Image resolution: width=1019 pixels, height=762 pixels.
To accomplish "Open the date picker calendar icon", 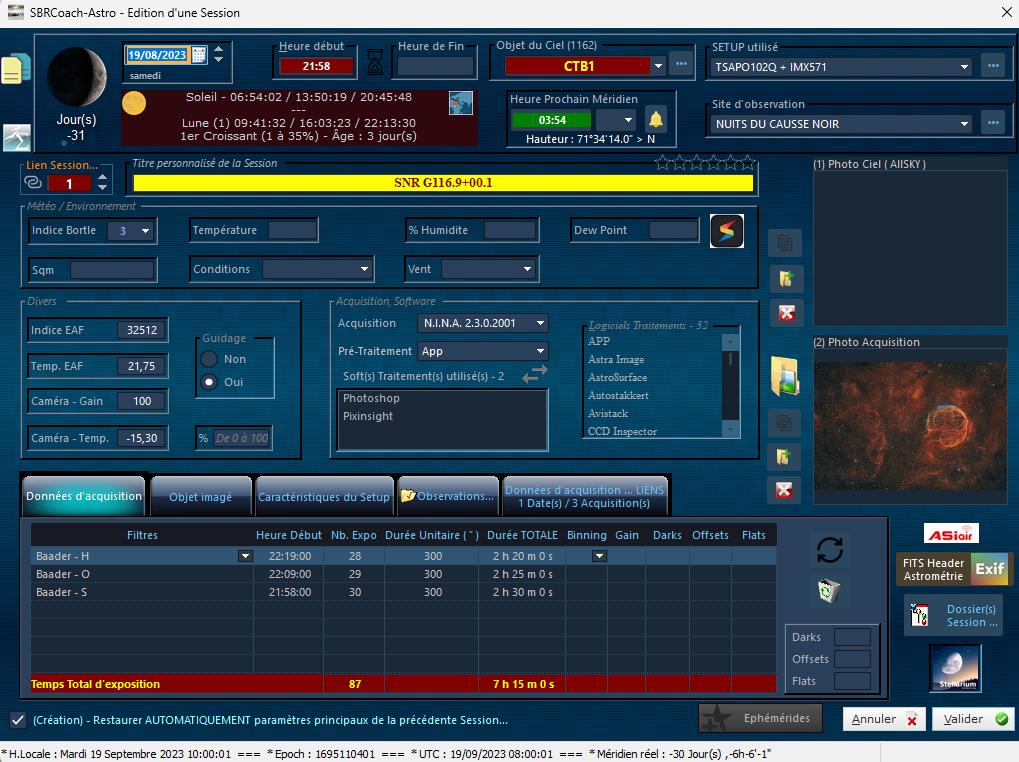I will 200,55.
